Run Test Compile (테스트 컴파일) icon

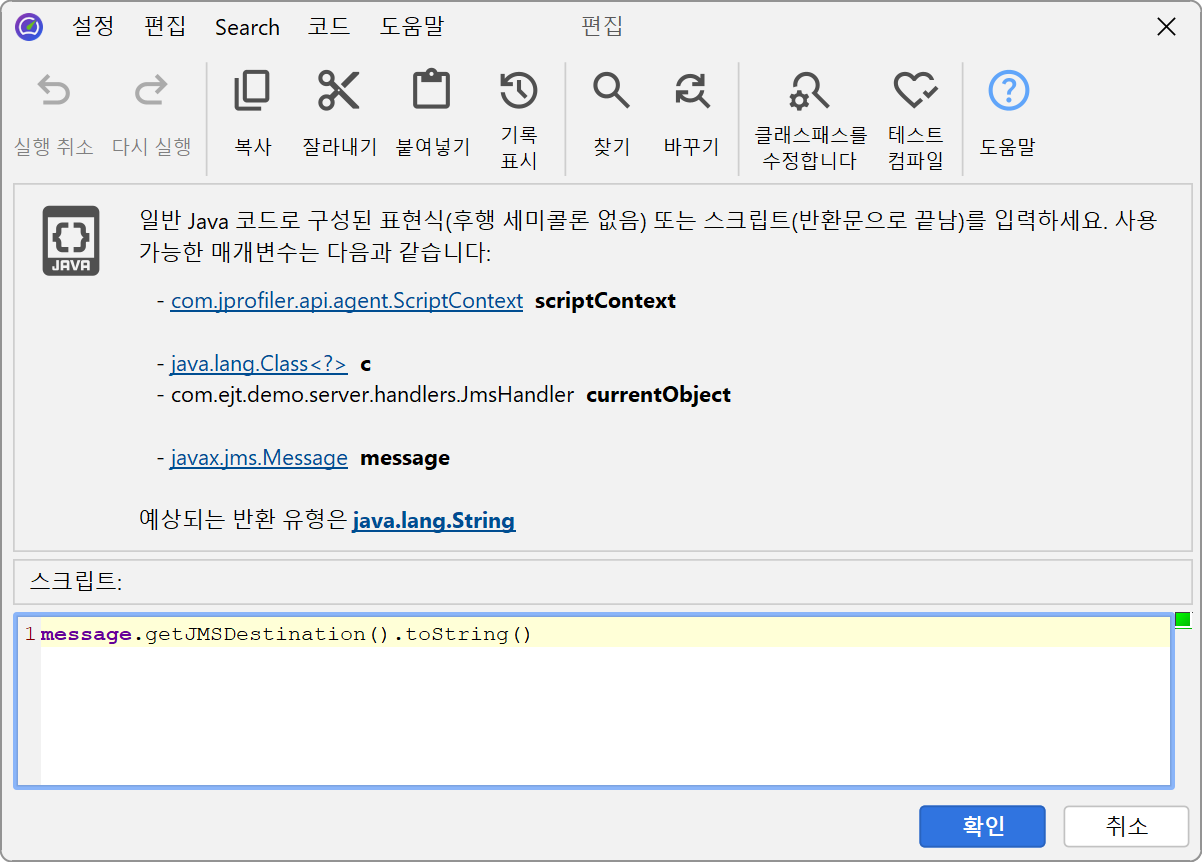(x=915, y=91)
